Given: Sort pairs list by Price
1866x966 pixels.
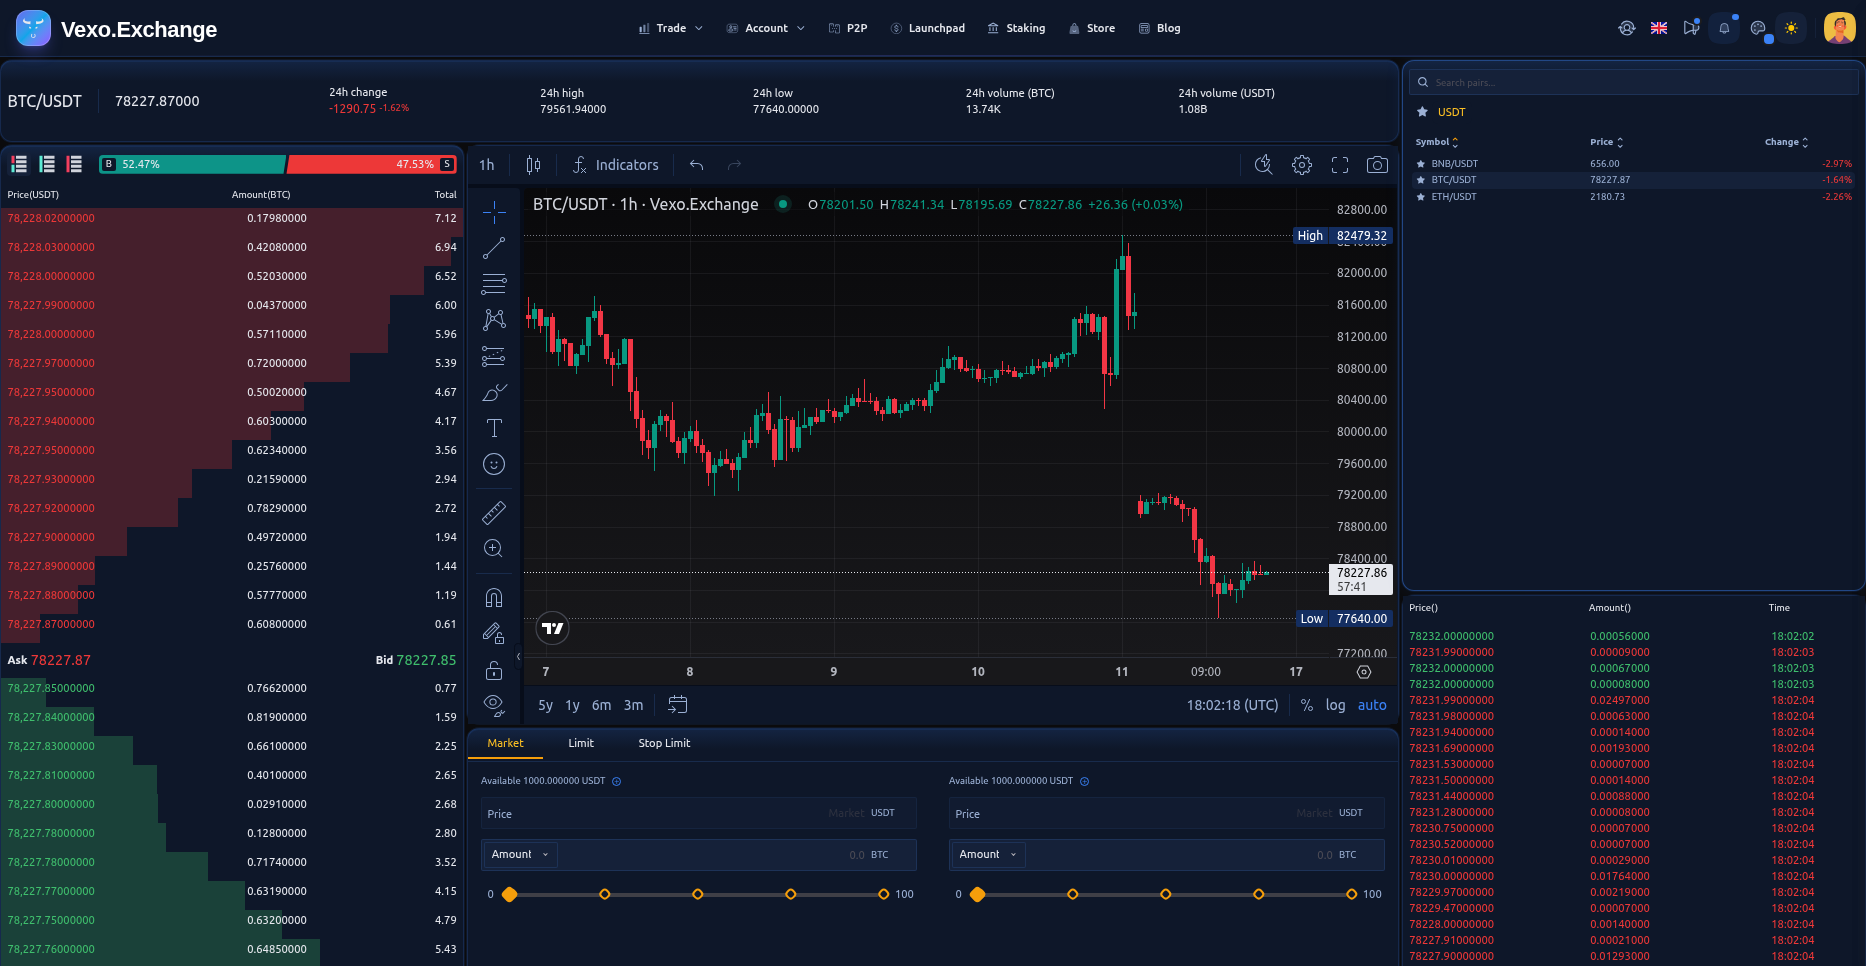Looking at the screenshot, I should 1607,142.
